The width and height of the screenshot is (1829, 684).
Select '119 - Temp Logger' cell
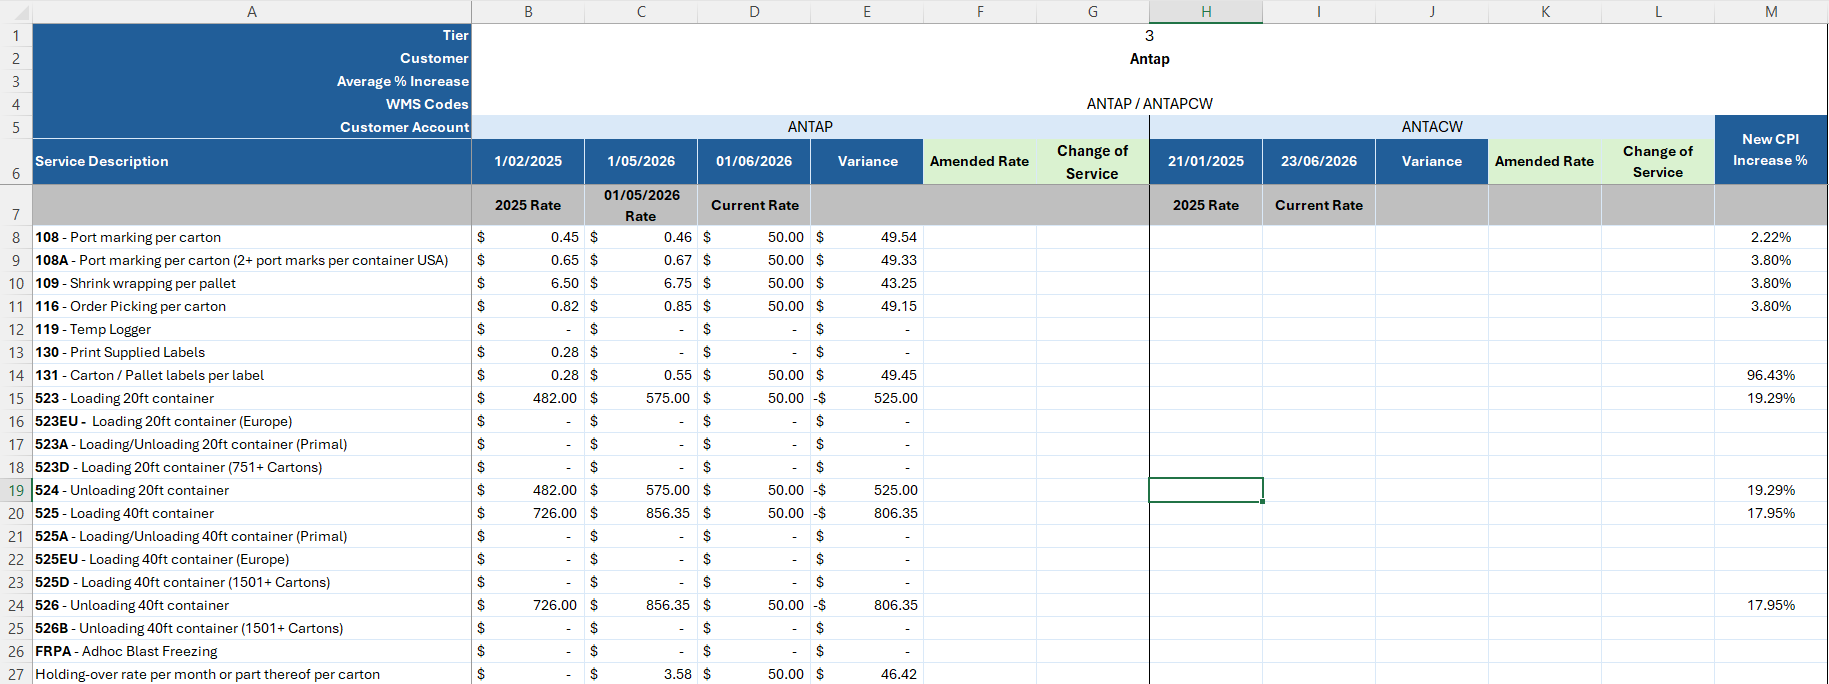(x=252, y=329)
